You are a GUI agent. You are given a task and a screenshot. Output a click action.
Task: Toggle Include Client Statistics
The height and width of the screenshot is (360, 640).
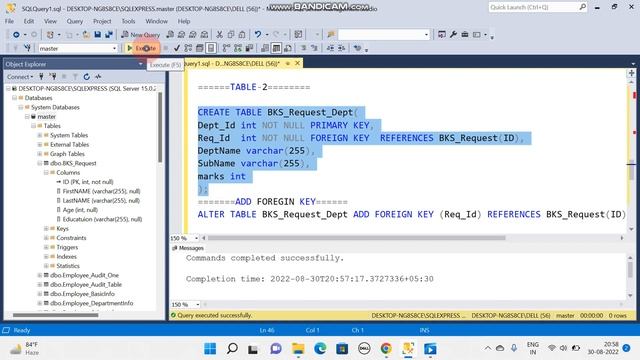coord(249,48)
